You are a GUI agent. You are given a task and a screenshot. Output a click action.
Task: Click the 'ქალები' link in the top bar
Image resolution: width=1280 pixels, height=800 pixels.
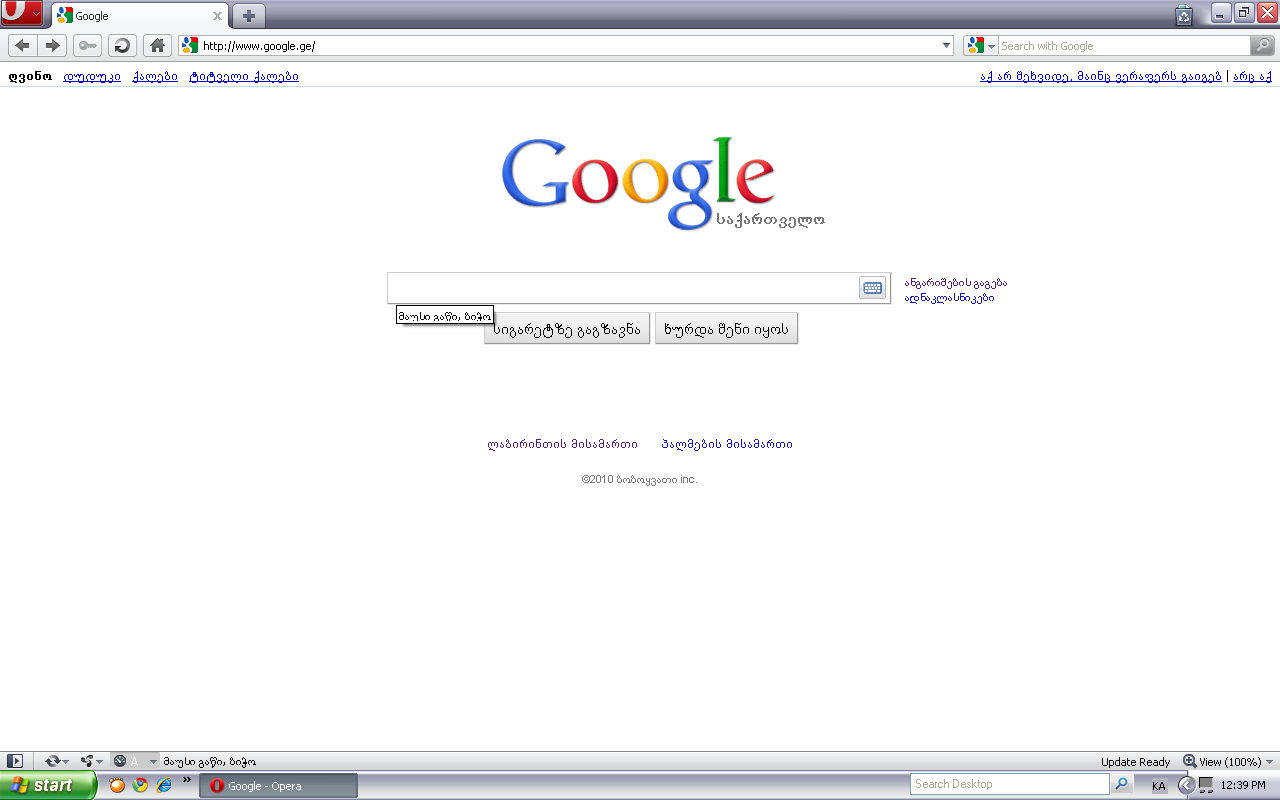[155, 76]
